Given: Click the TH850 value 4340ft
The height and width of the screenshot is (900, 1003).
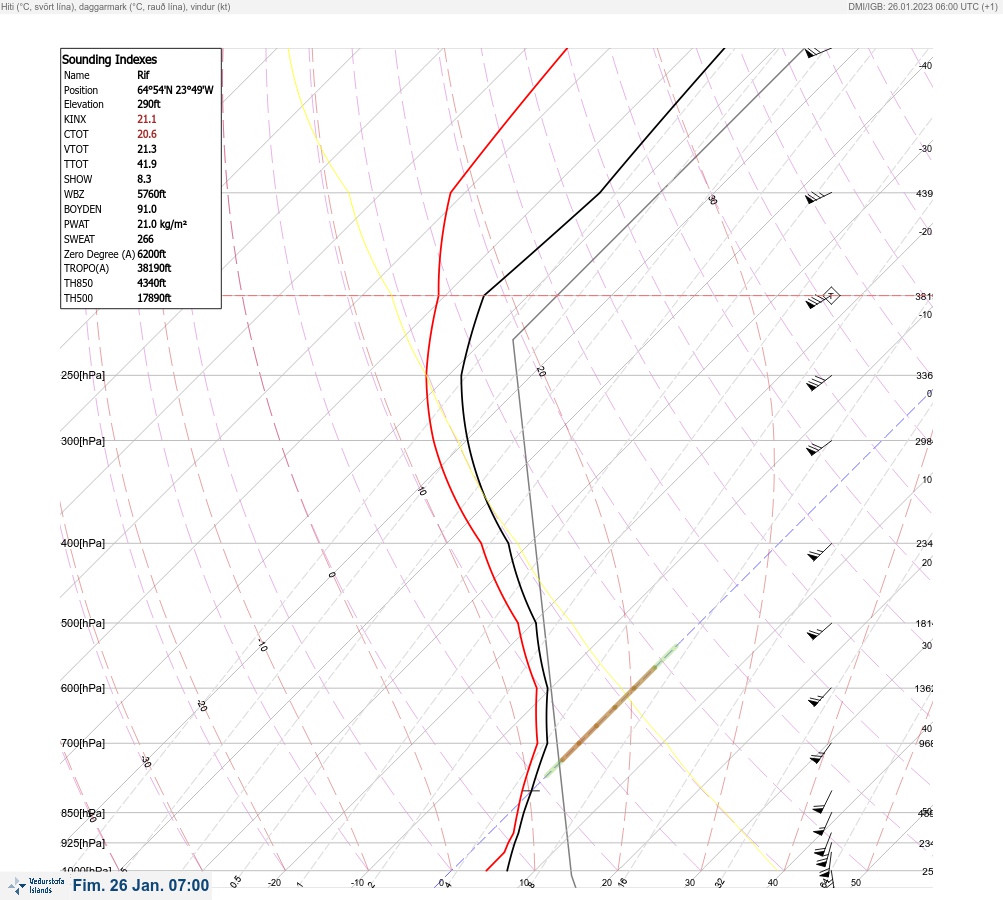Looking at the screenshot, I should [x=152, y=283].
